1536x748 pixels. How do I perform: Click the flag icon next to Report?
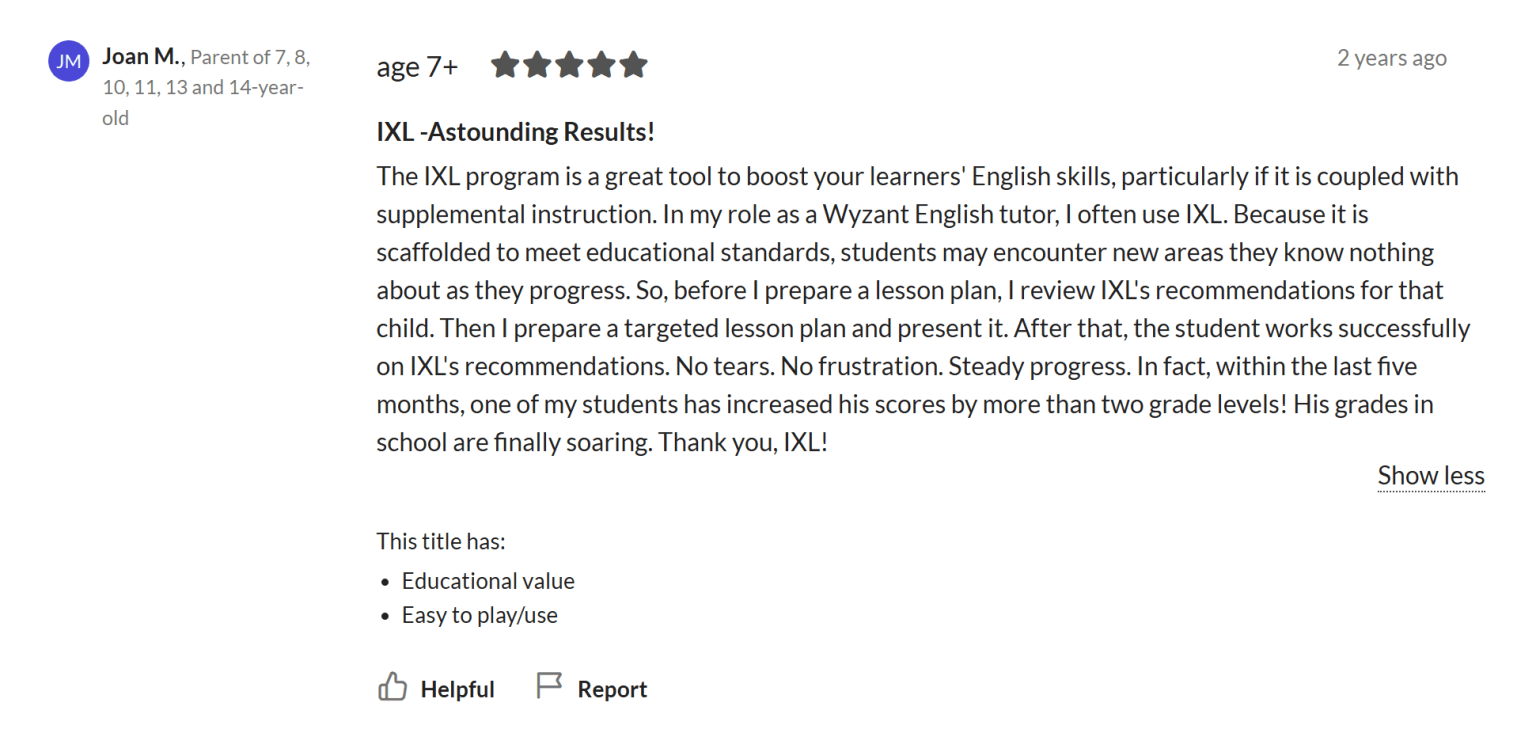[x=549, y=687]
